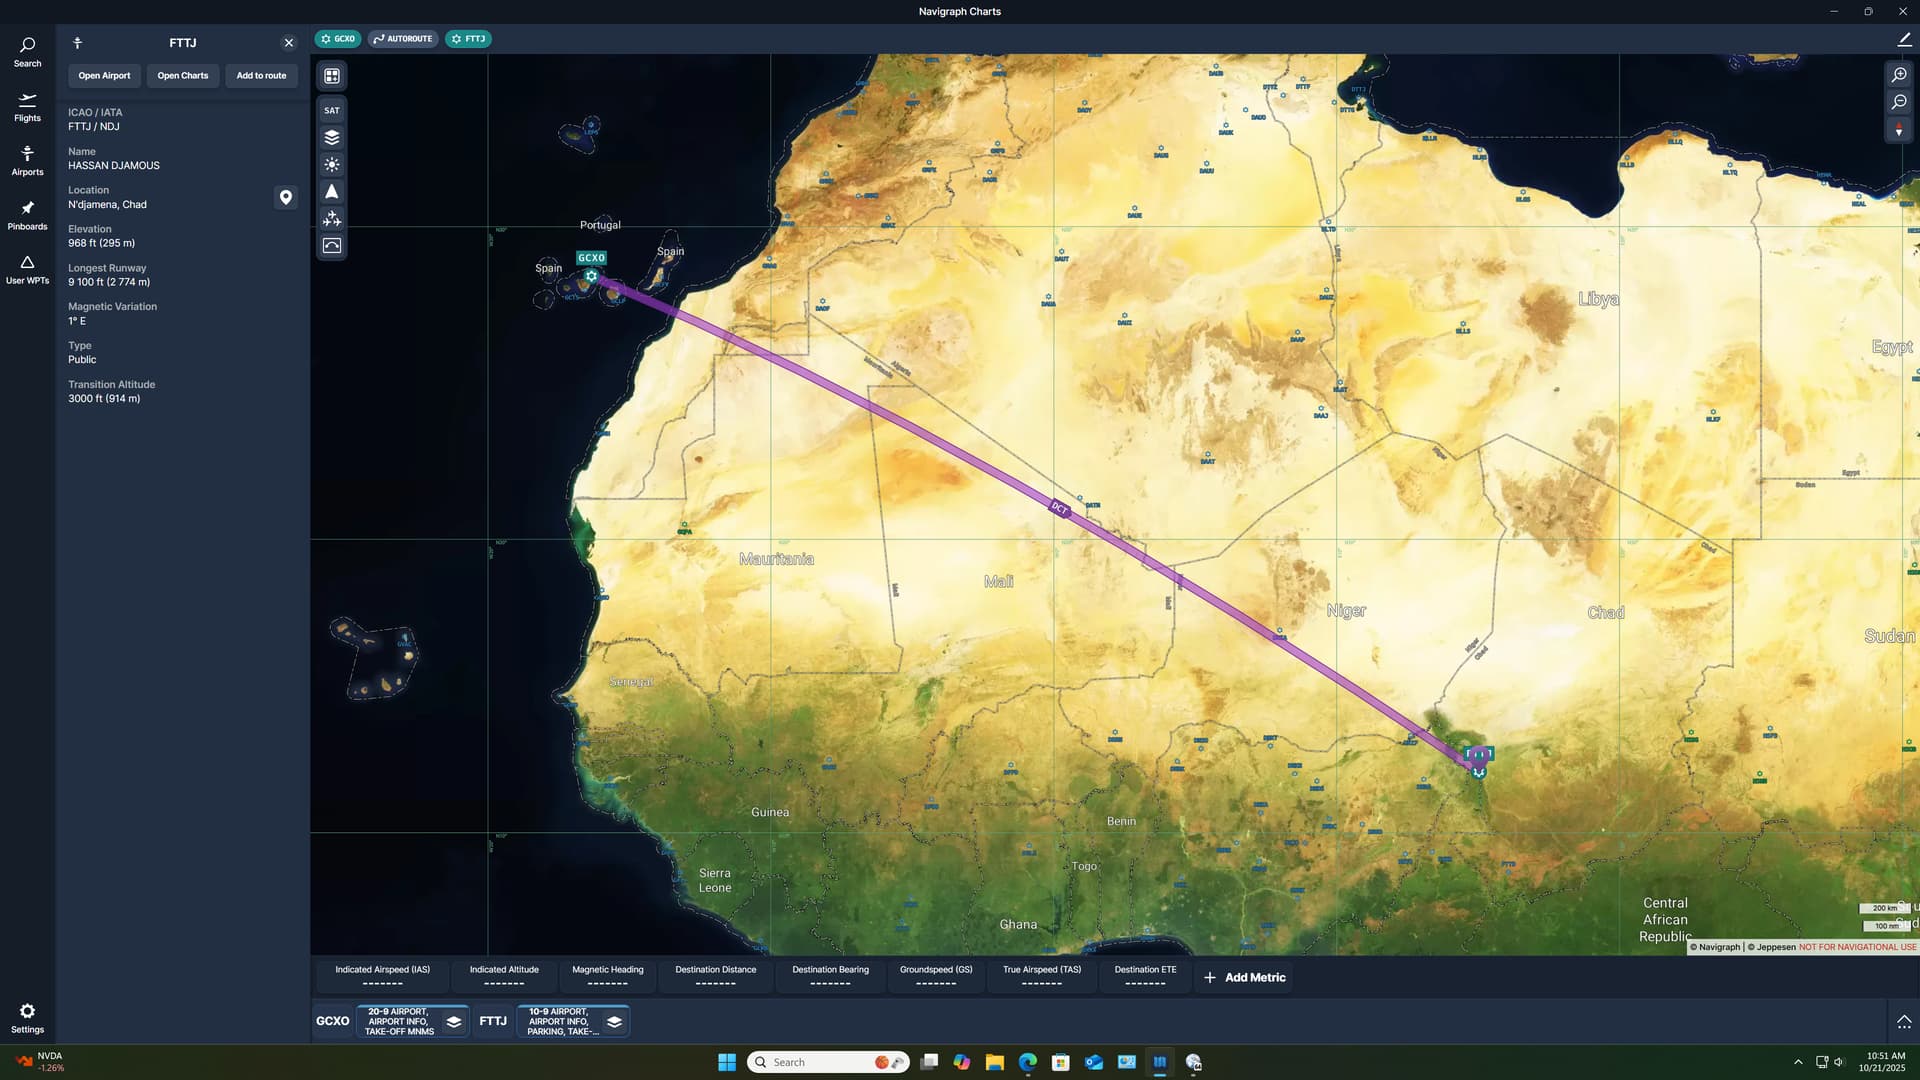Open the map widgets grid icon
This screenshot has height=1080, width=1920.
click(x=332, y=76)
